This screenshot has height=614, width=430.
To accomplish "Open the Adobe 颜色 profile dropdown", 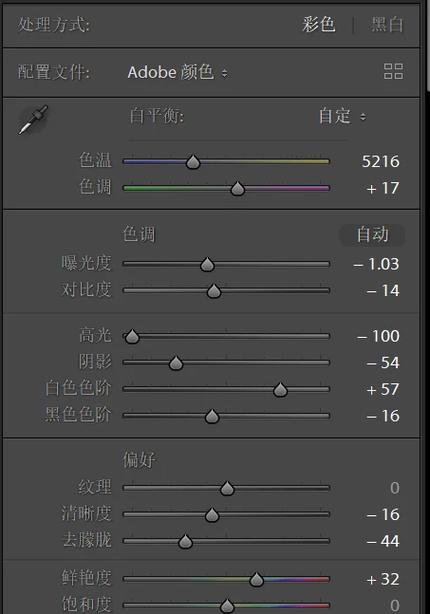I will click(177, 72).
